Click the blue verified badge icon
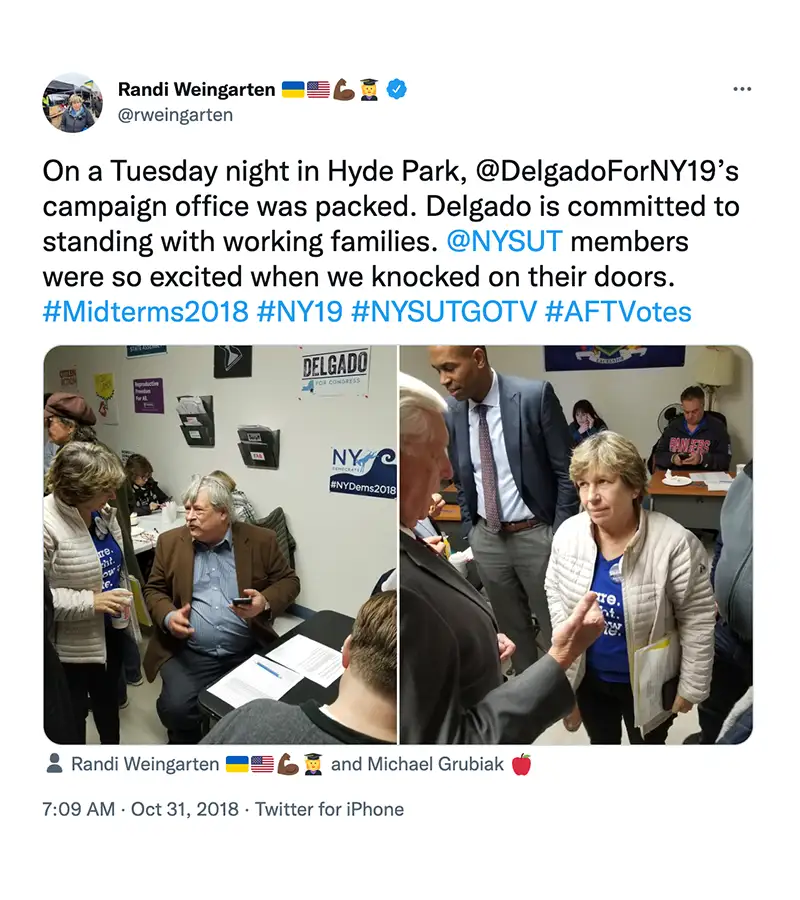The width and height of the screenshot is (800, 900). (x=397, y=89)
